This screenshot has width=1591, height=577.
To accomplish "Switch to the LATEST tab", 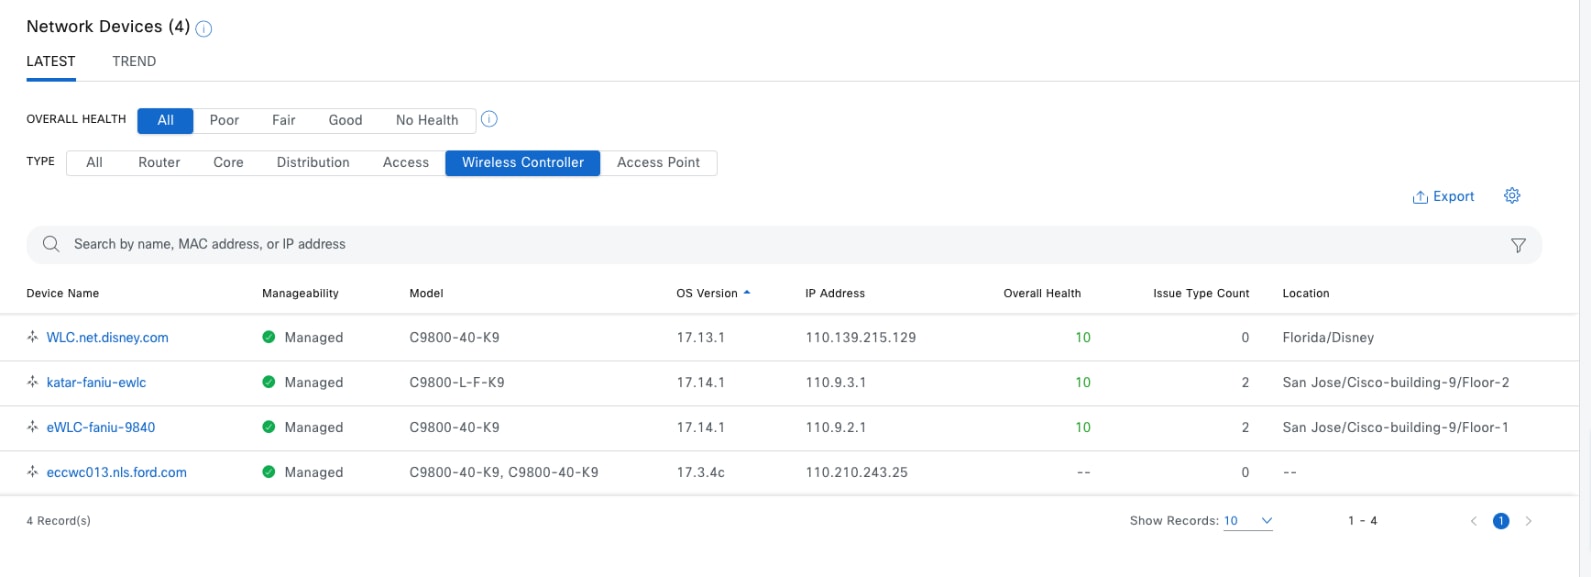I will coord(51,61).
